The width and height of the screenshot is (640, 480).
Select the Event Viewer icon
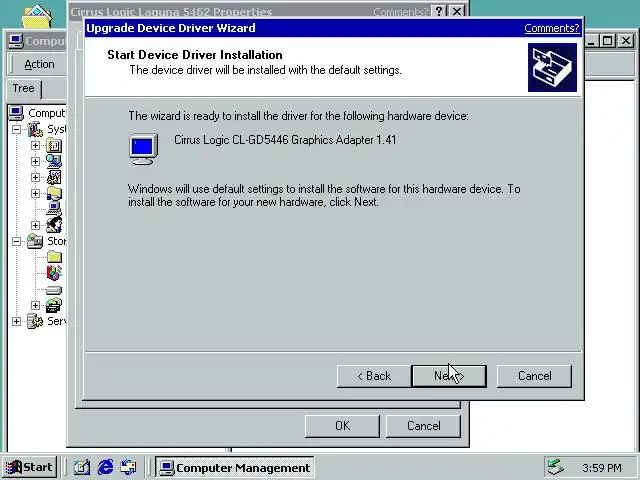[54, 145]
